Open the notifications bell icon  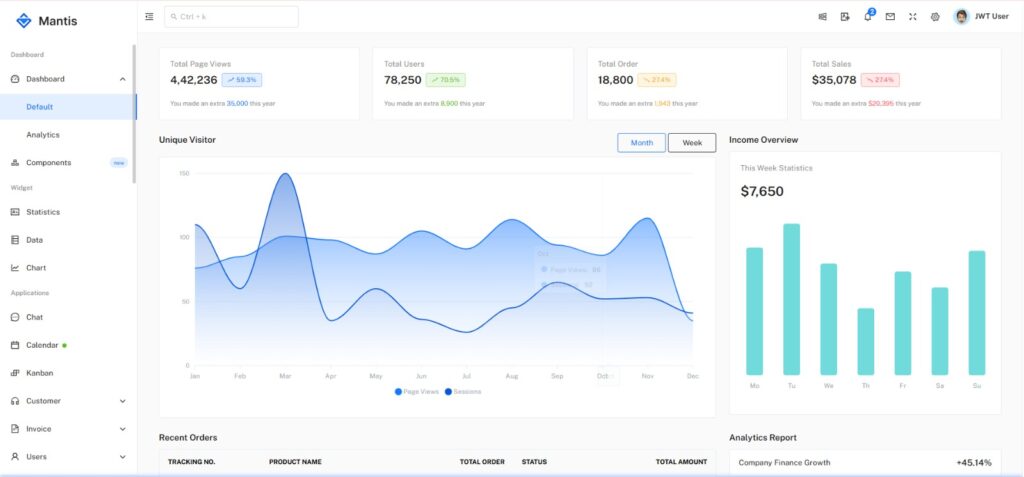pos(868,17)
